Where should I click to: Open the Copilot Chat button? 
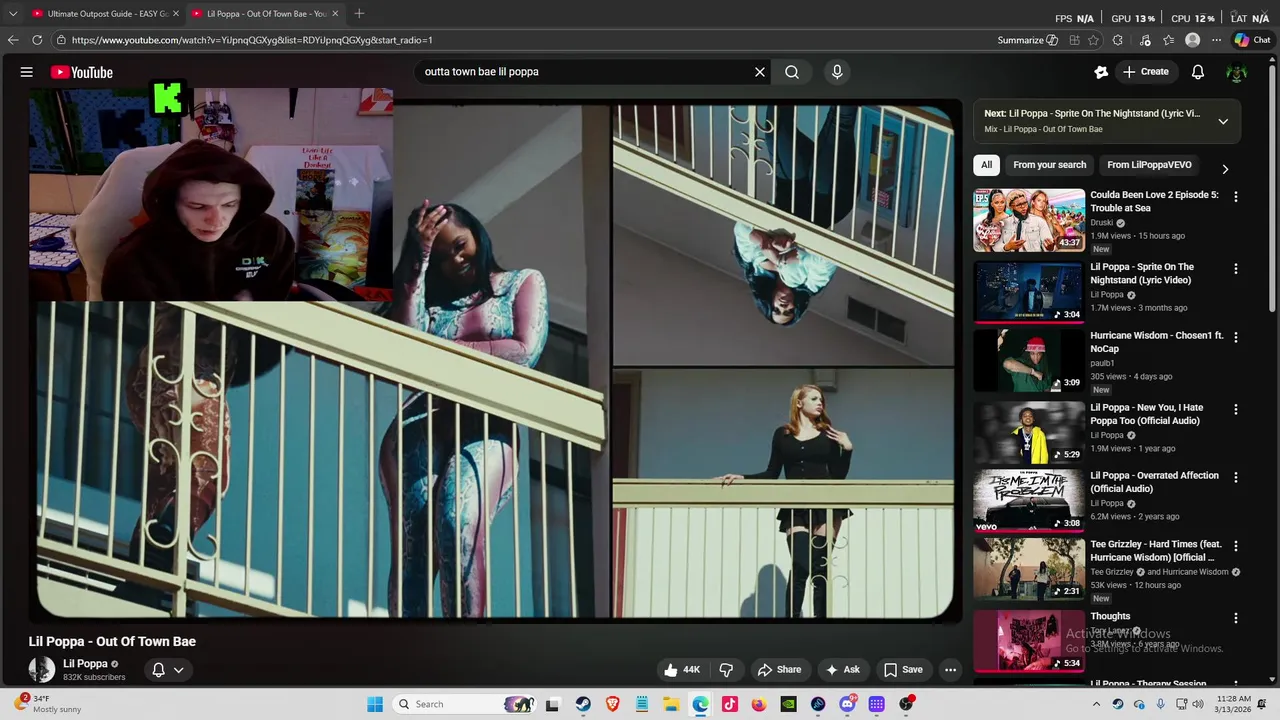click(x=1252, y=40)
